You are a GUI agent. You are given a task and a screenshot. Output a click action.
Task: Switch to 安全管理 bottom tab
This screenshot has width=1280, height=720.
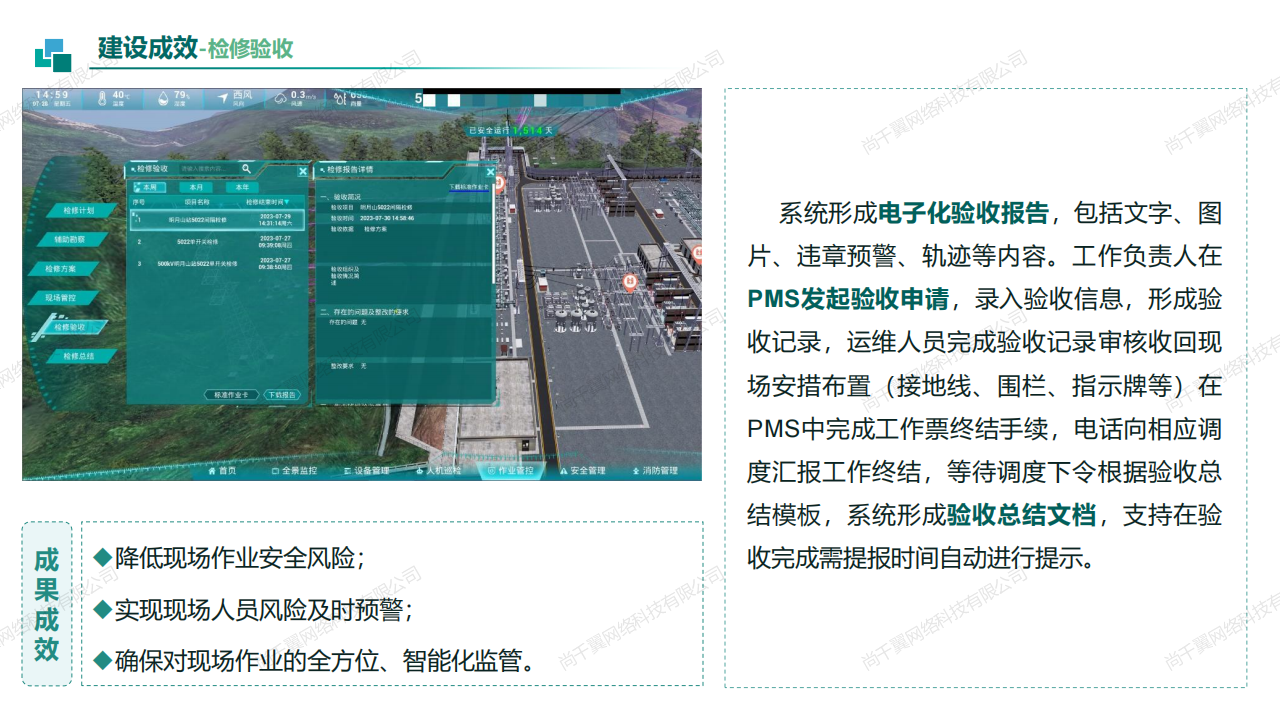pos(582,471)
